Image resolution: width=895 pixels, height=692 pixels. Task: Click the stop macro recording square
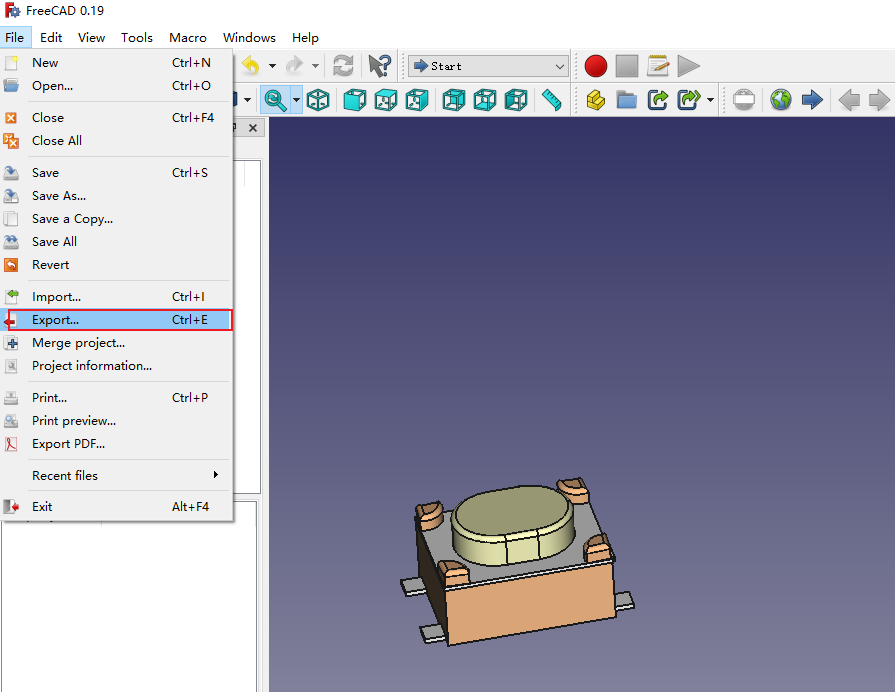point(627,66)
